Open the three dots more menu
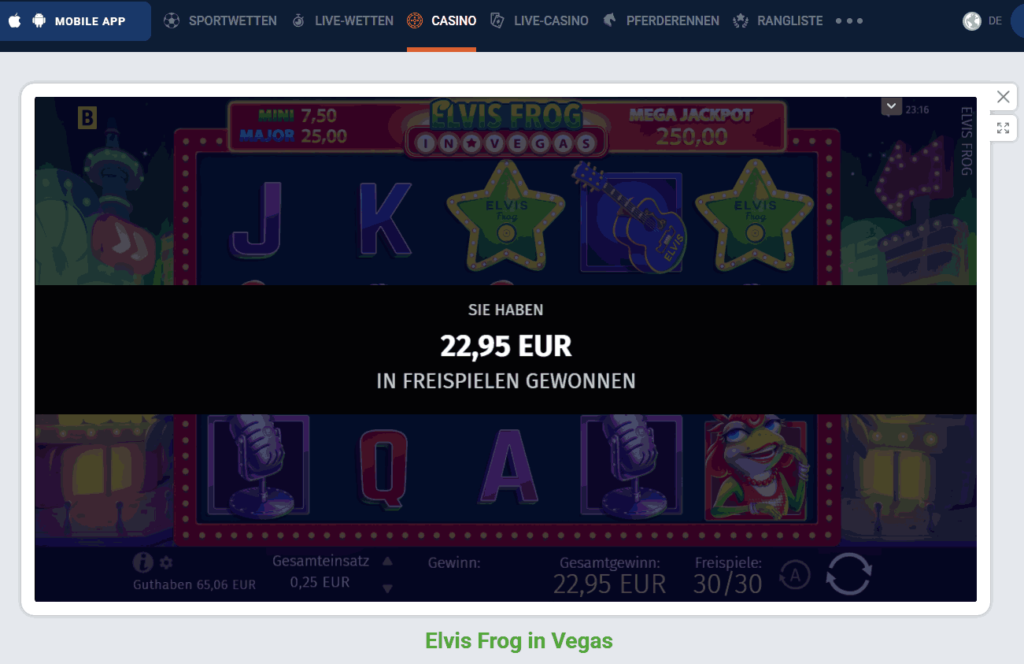This screenshot has width=1024, height=664. [x=849, y=21]
